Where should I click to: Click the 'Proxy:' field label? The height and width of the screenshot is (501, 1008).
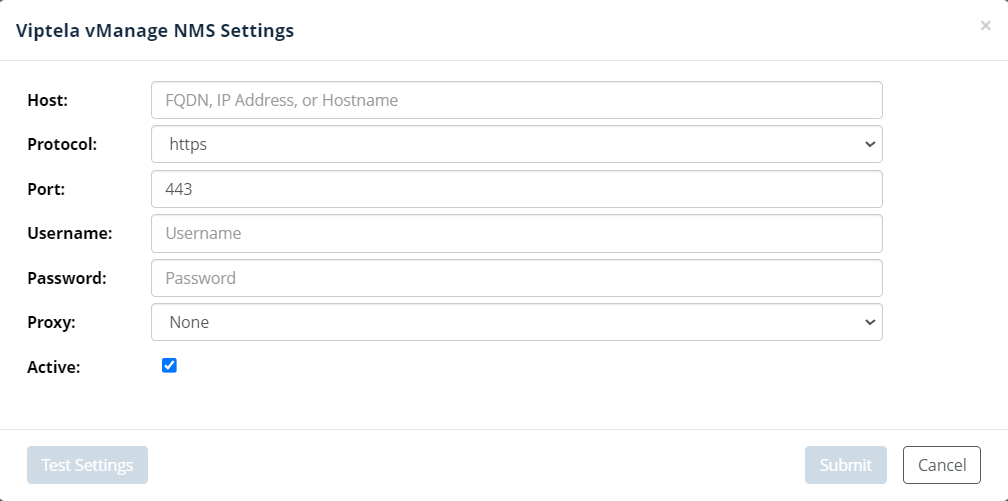pyautogui.click(x=51, y=322)
